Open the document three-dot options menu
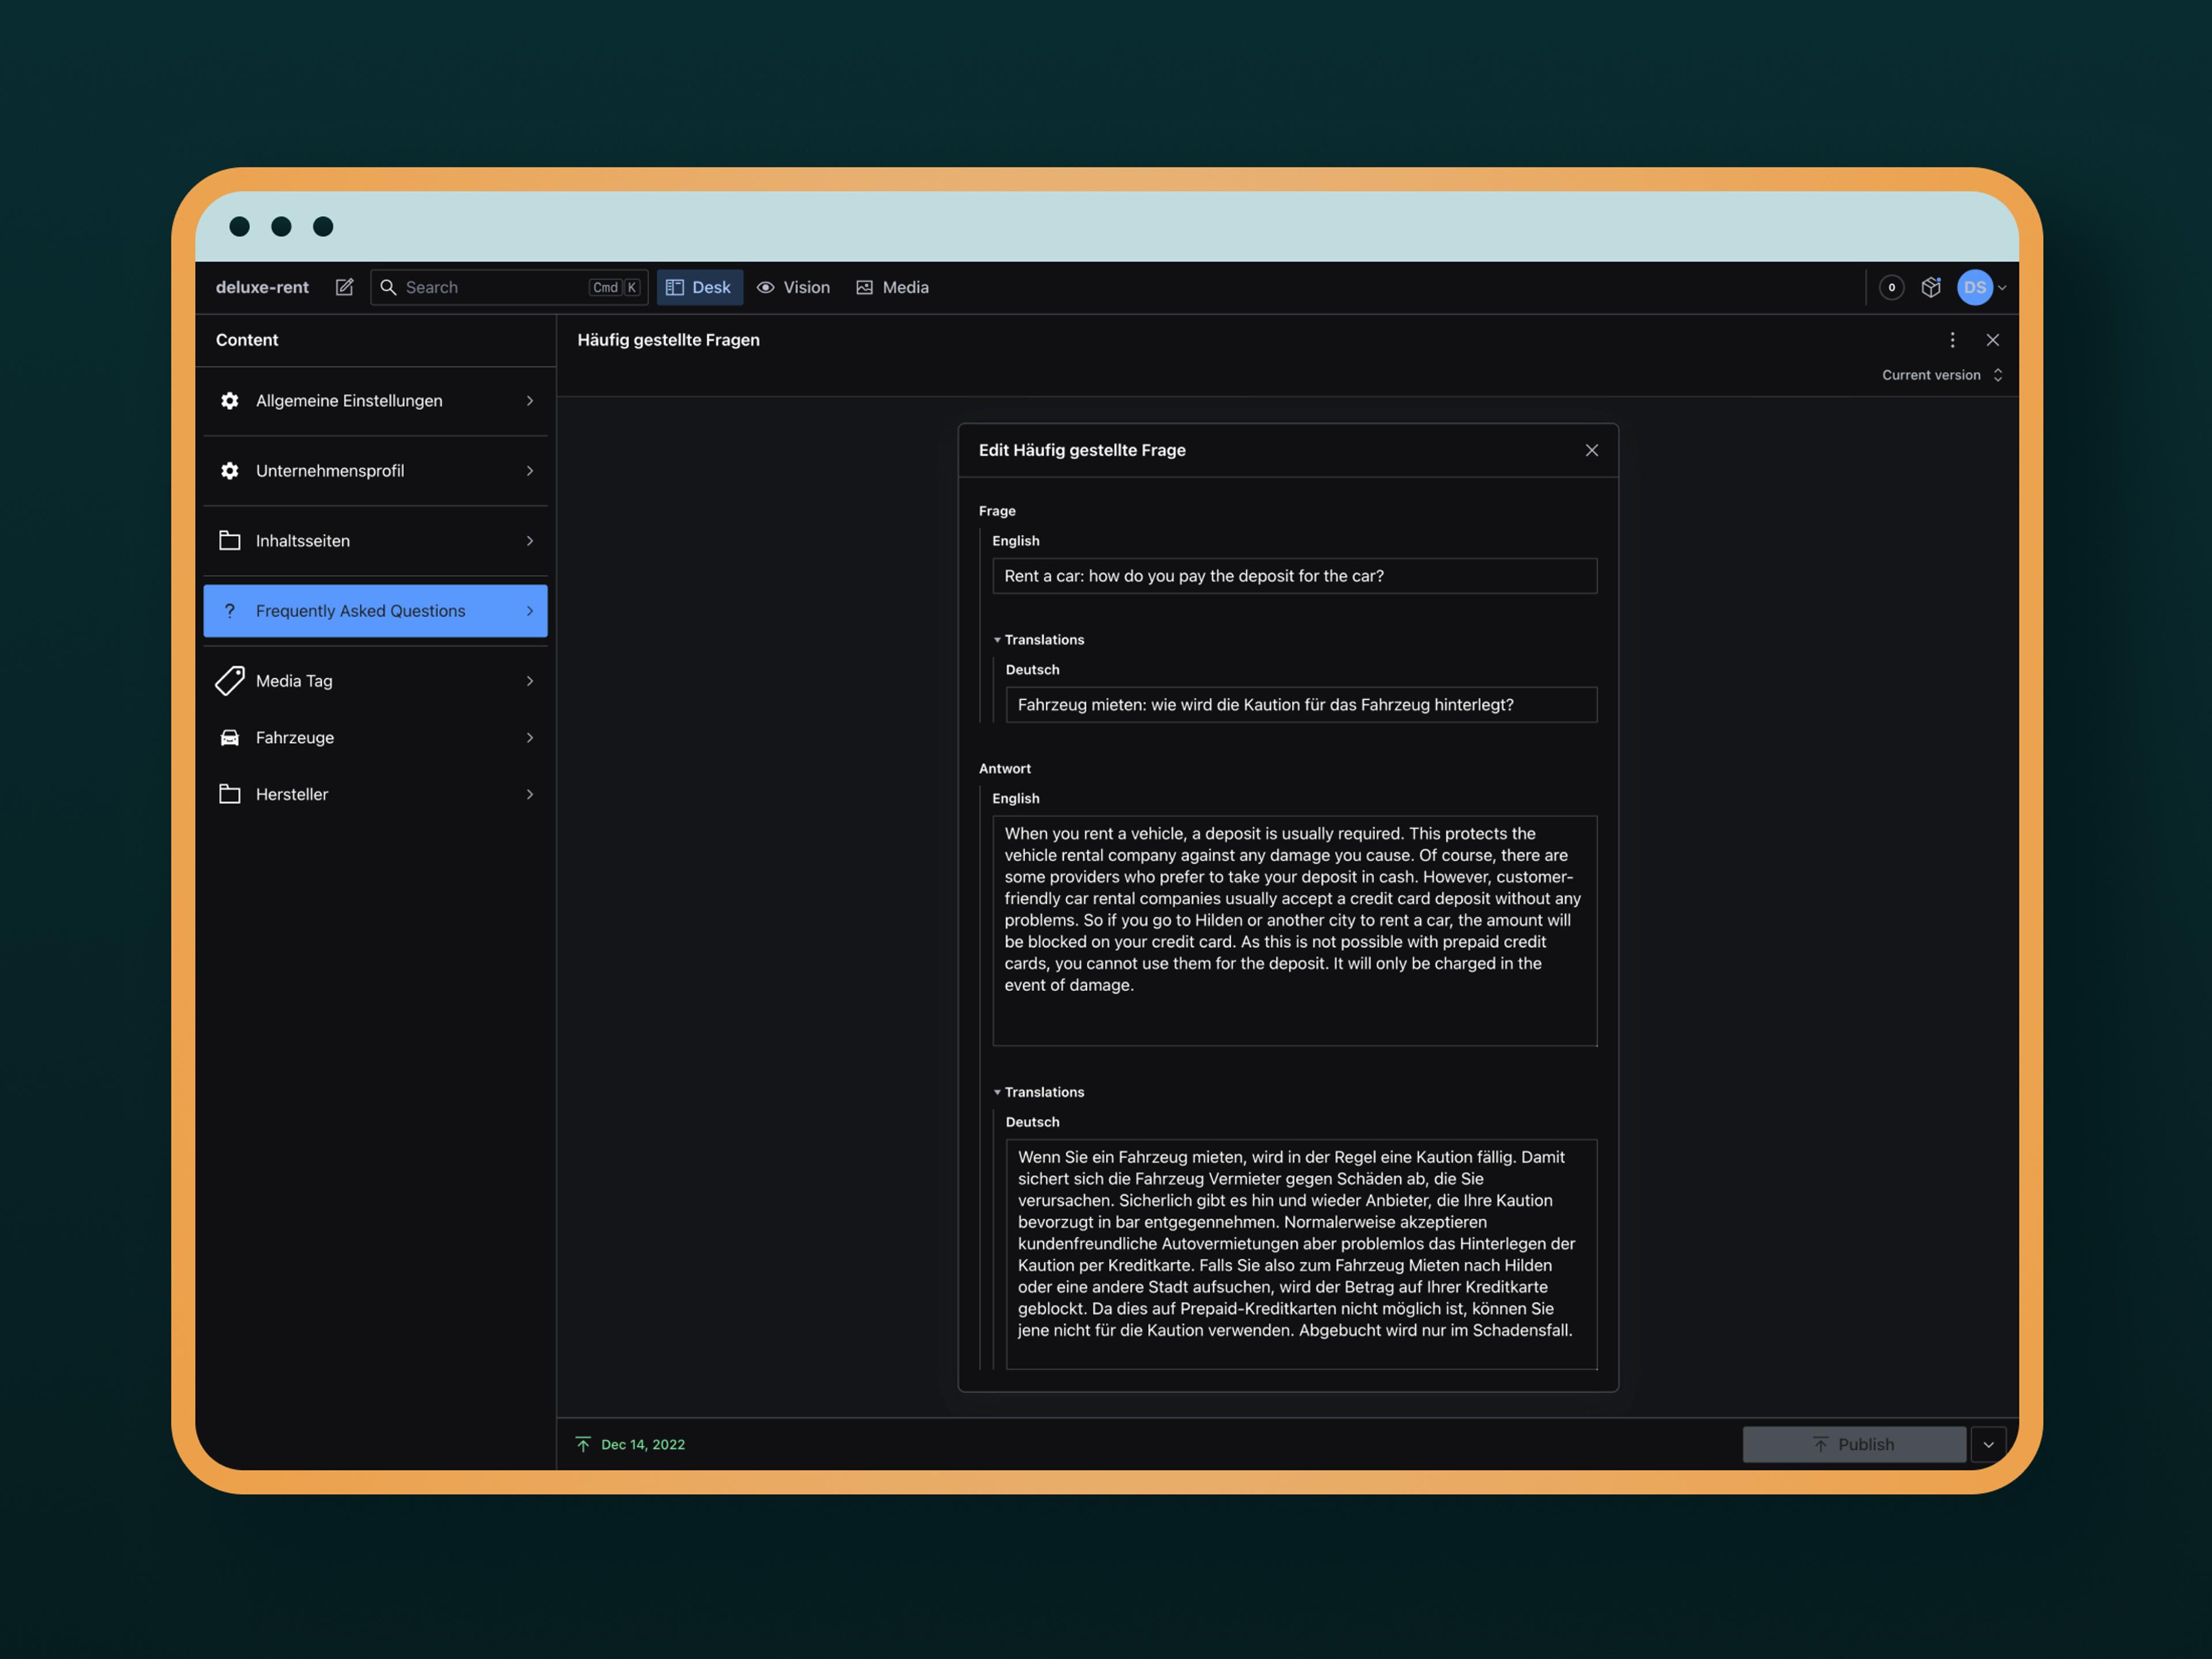This screenshot has height=1659, width=2212. [1952, 340]
